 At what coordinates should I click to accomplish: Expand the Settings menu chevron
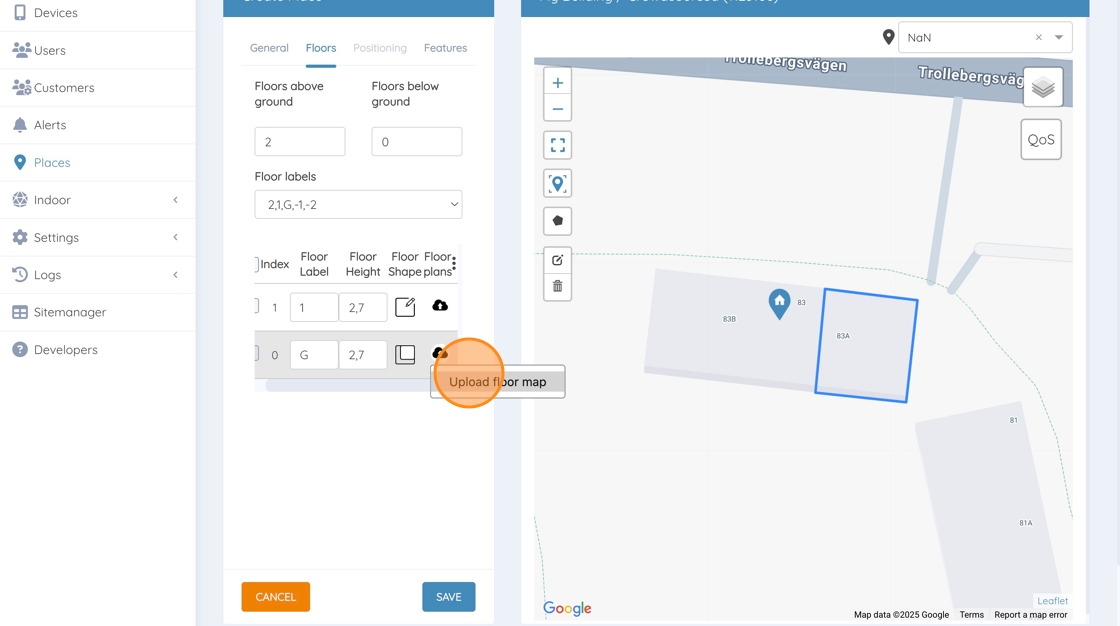[176, 237]
